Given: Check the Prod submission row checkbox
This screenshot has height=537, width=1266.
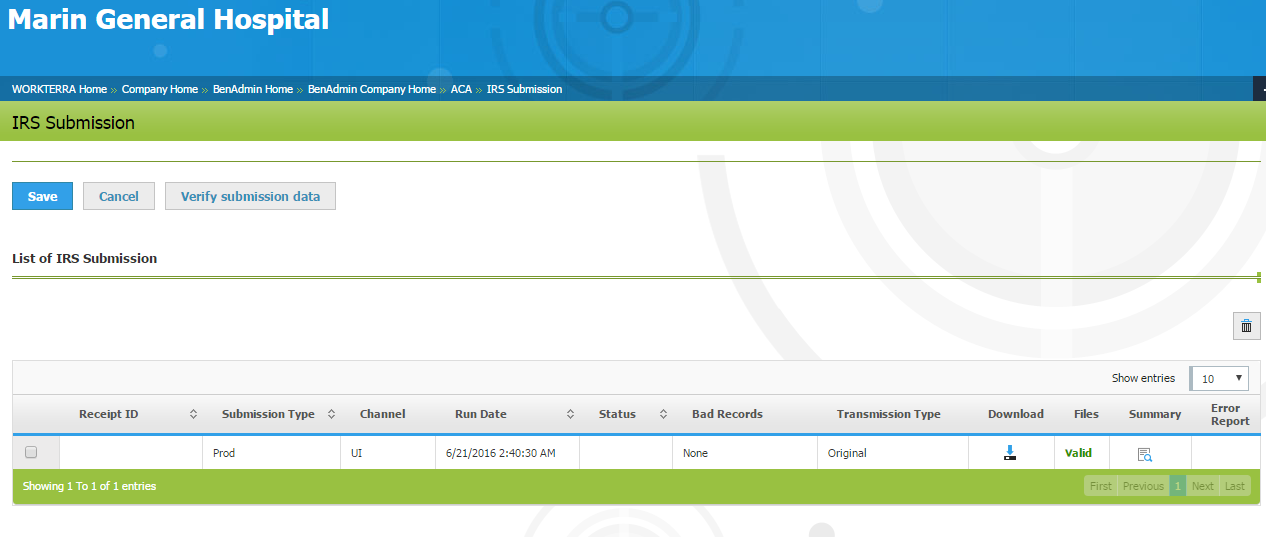Looking at the screenshot, I should coord(31,452).
